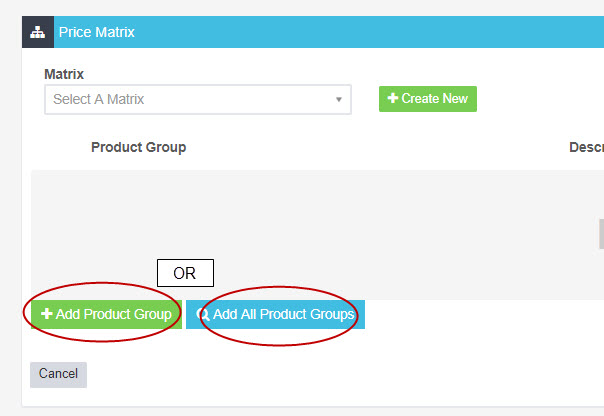
Task: Cancel the price matrix form
Action: (58, 374)
